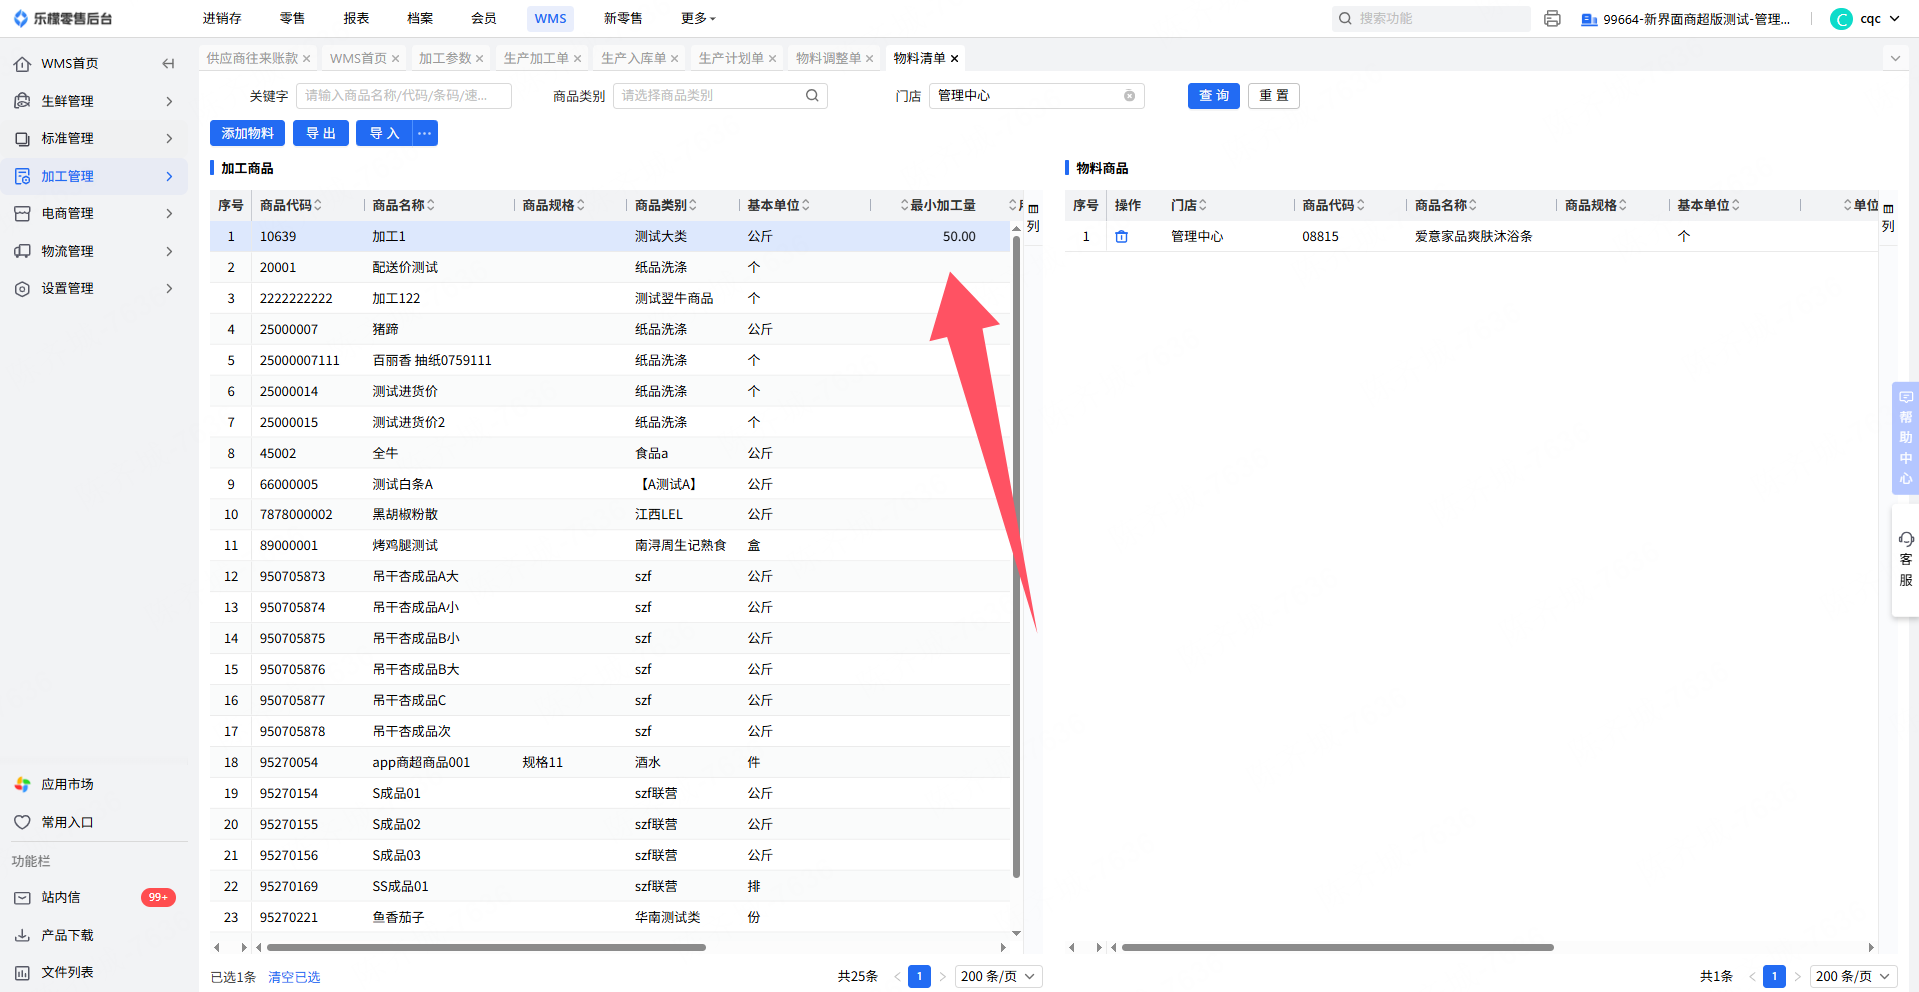Select the 鱼香茄子 product row
Viewport: 1919px width, 992px height.
click(x=610, y=918)
